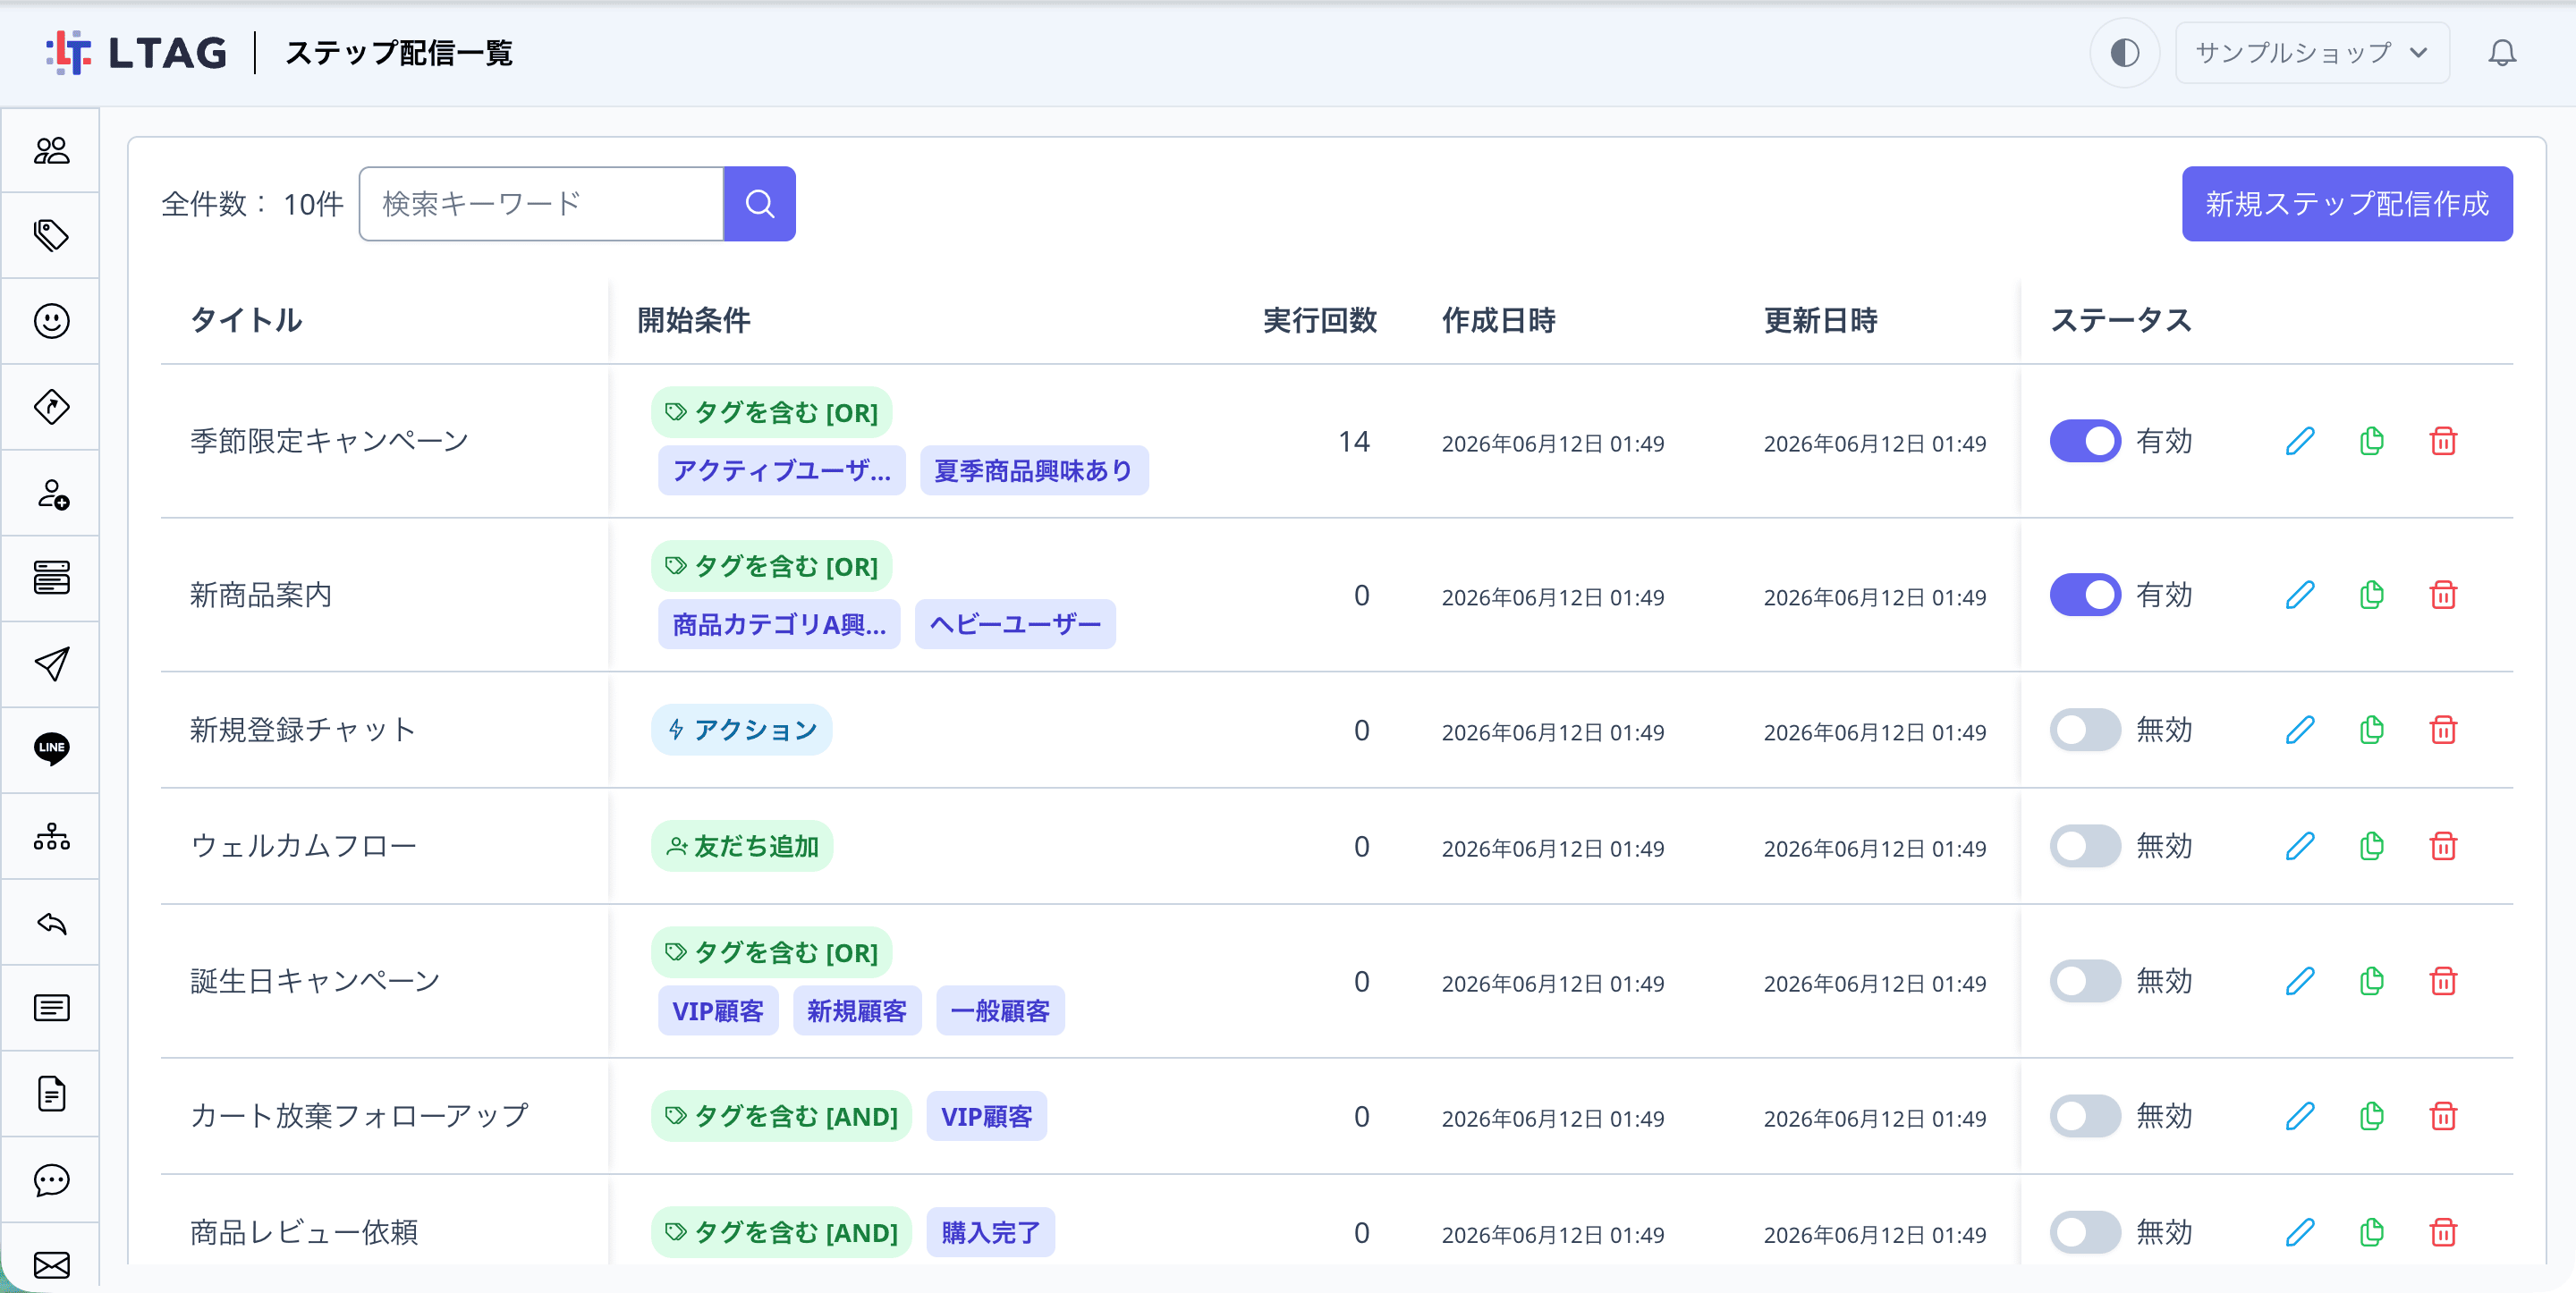This screenshot has width=2576, height=1293.
Task: Click the 更新日時 column header
Action: coord(1820,320)
